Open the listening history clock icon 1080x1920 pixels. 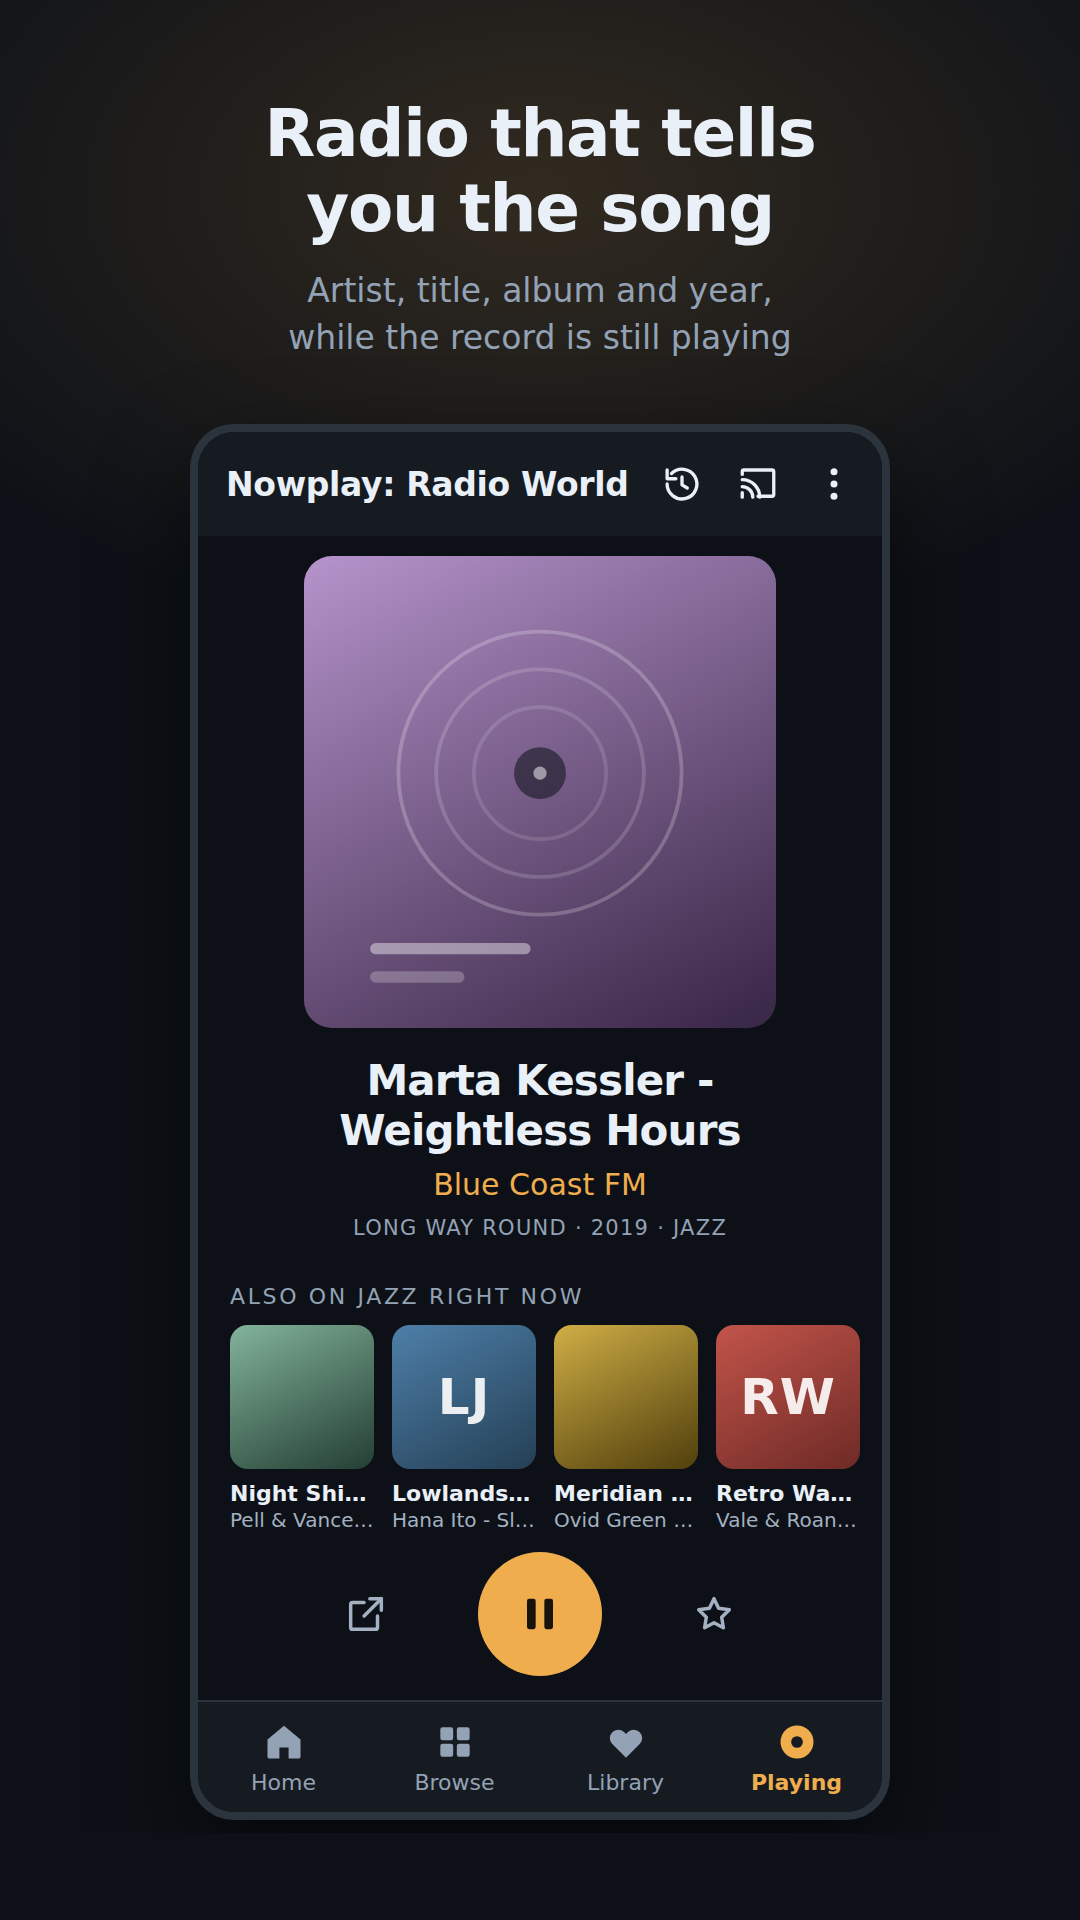(x=682, y=484)
